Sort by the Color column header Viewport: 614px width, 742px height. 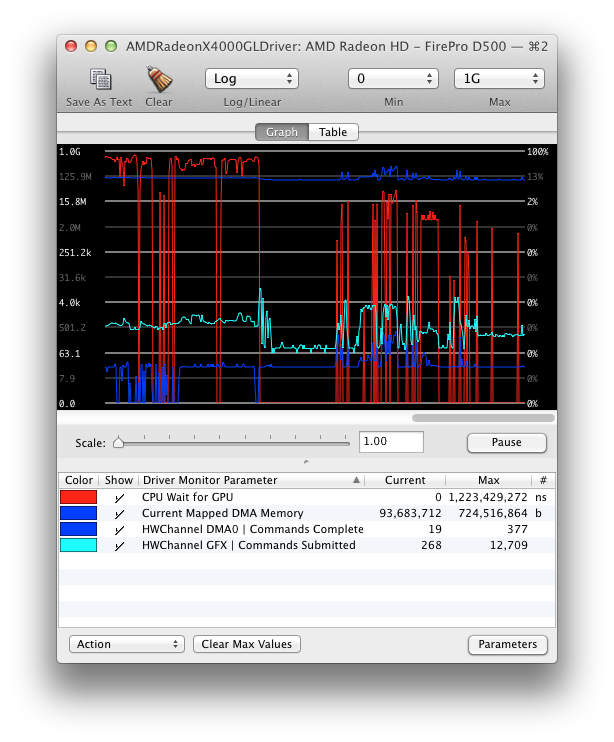(x=79, y=480)
